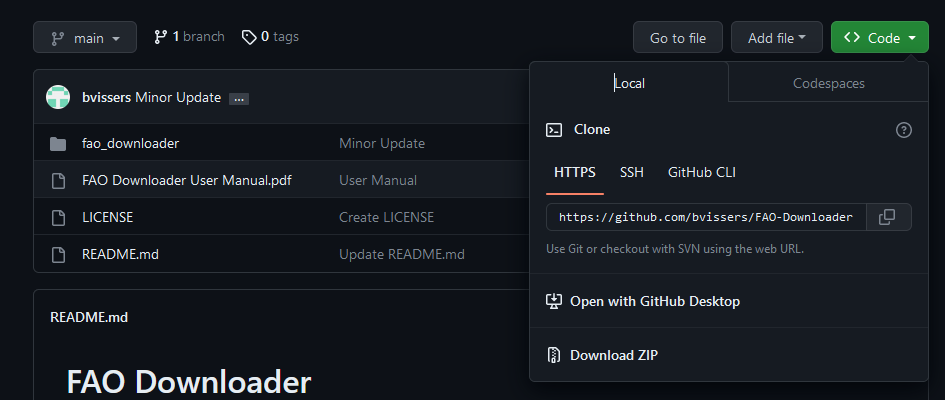Select the GitHub CLI clone option
The image size is (945, 400).
point(702,172)
